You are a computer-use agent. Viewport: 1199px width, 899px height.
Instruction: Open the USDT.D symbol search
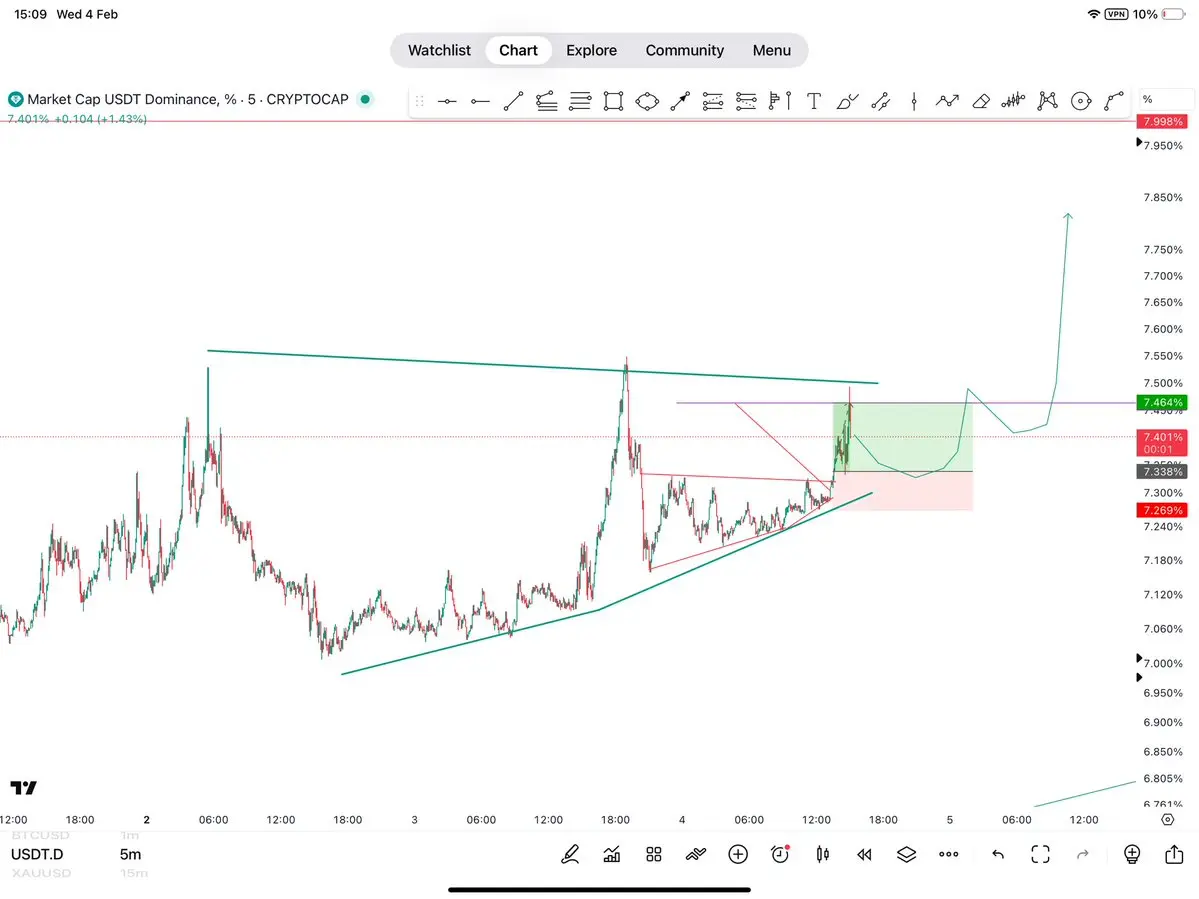[37, 854]
